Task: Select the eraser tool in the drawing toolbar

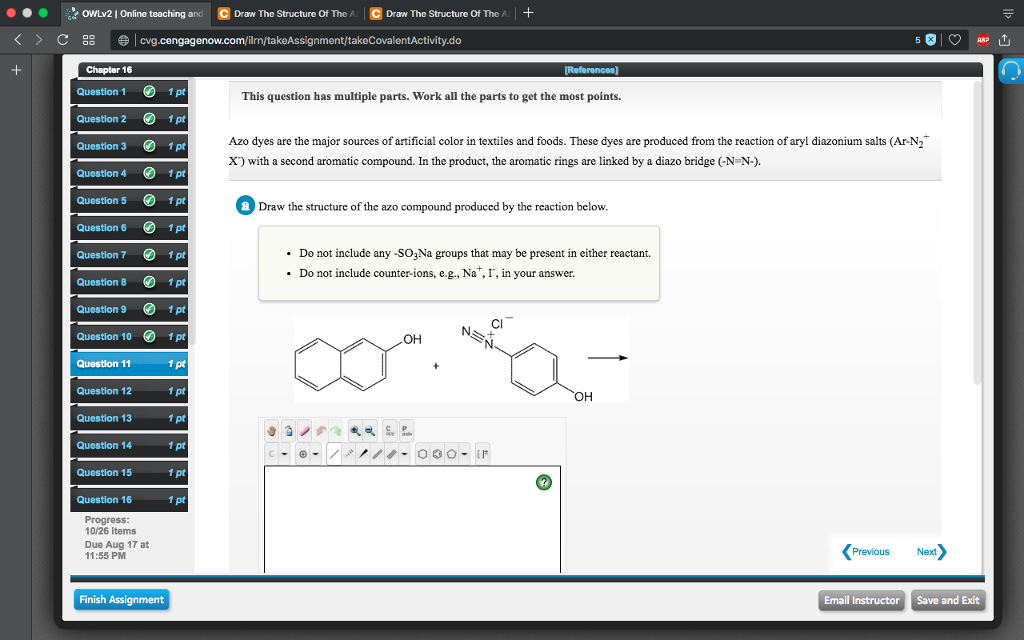Action: click(303, 429)
